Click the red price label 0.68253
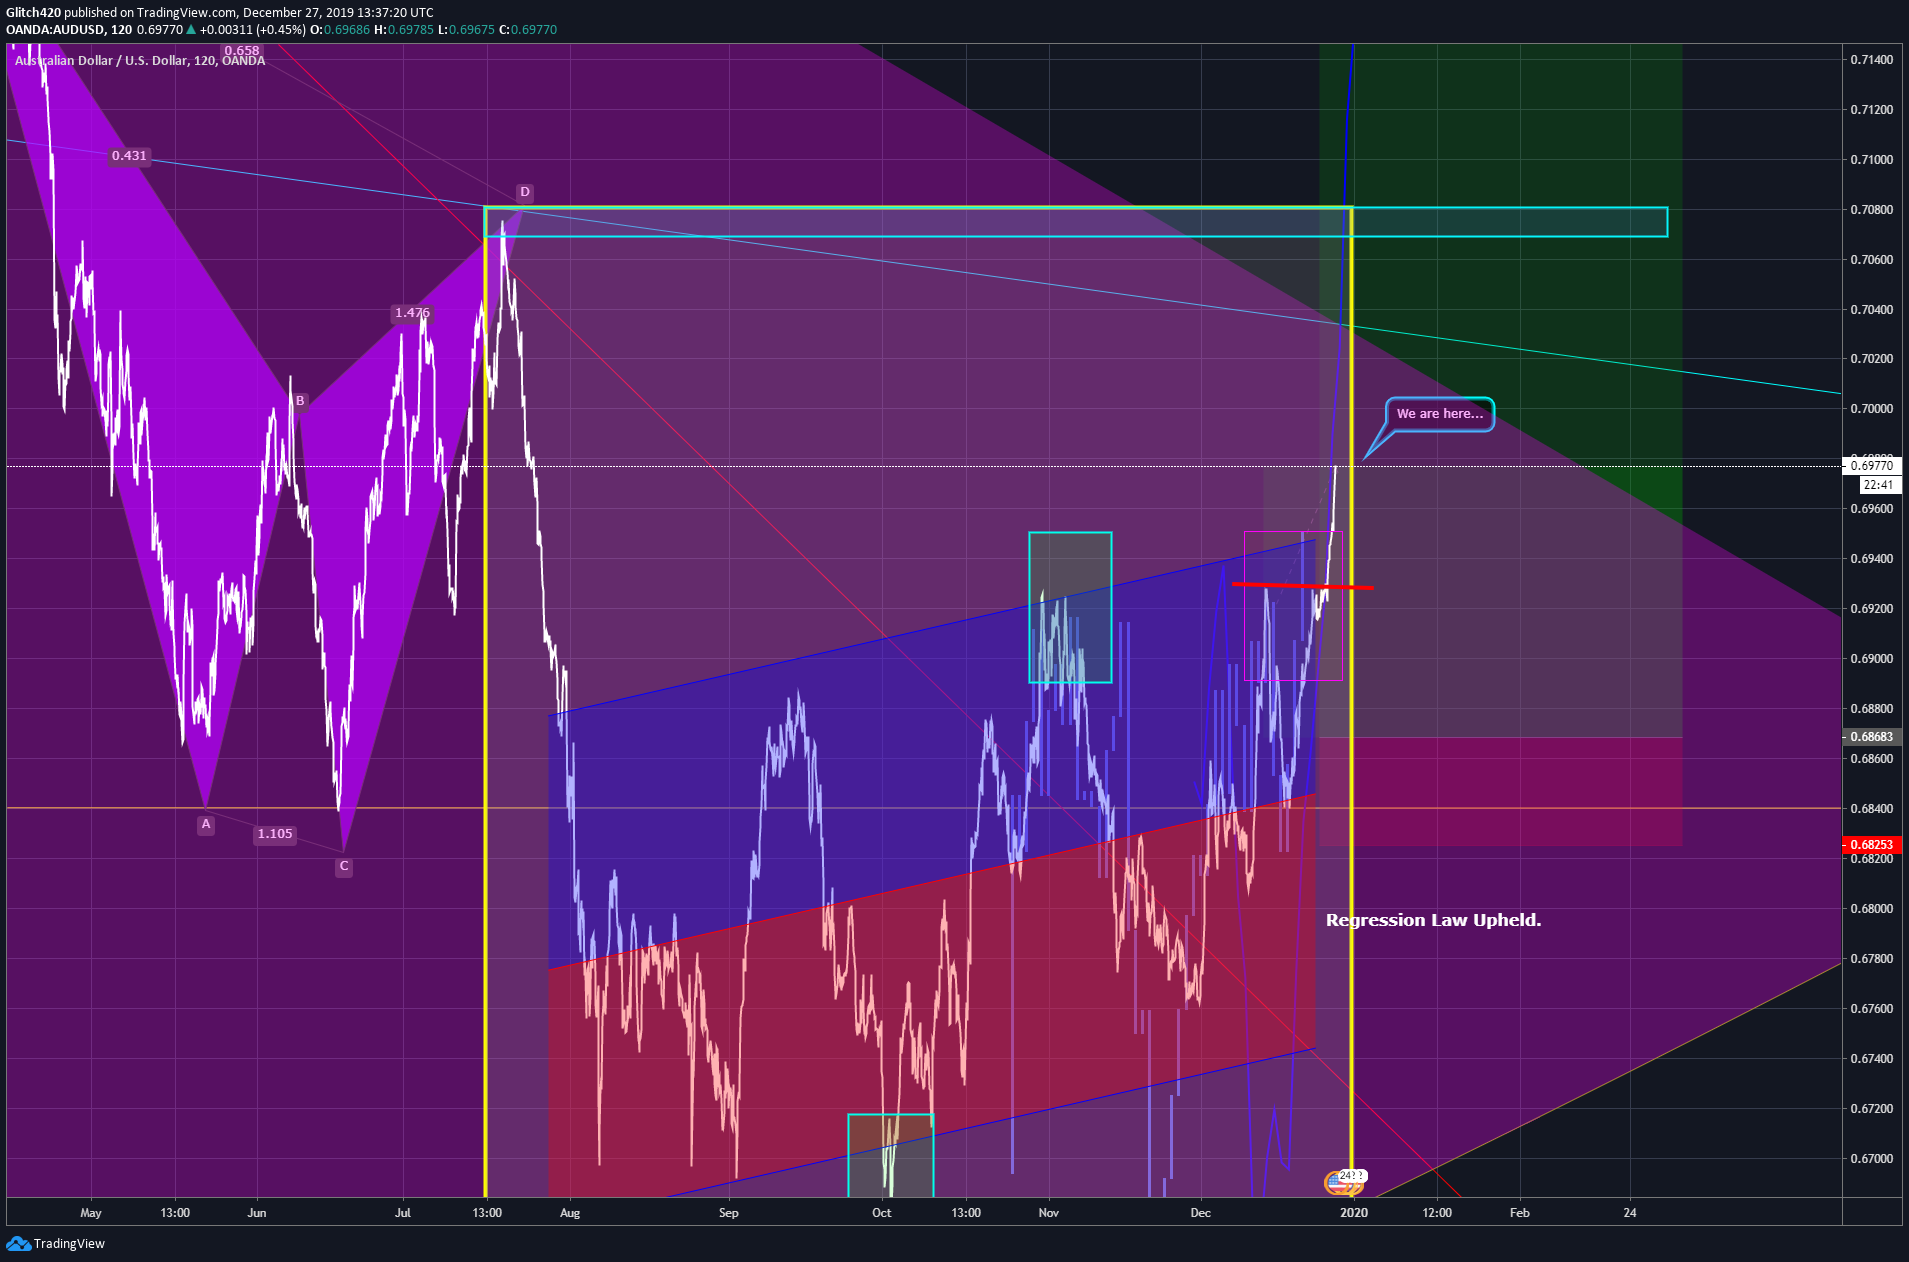Viewport: 1909px width, 1262px height. click(x=1871, y=845)
